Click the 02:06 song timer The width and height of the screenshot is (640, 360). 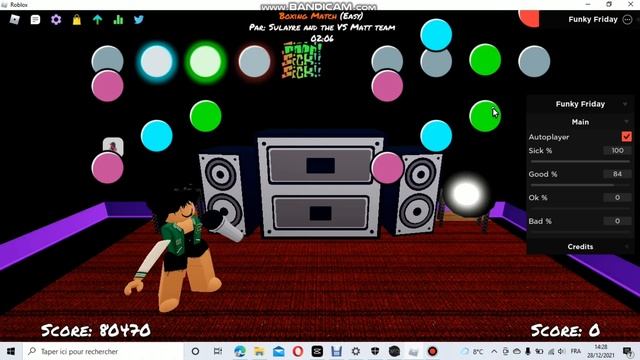[x=322, y=39]
